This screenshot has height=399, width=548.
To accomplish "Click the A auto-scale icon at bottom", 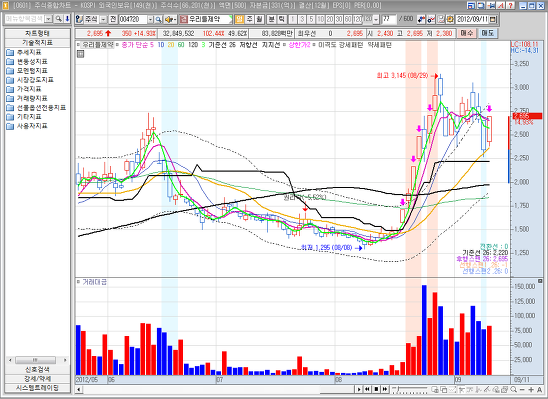I will click(540, 389).
